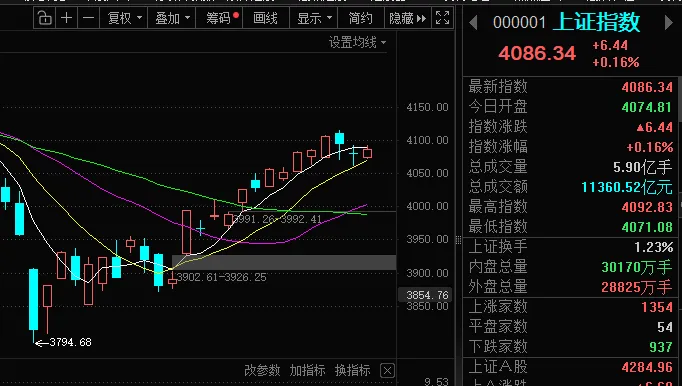Click the stock code 000001

tap(519, 23)
